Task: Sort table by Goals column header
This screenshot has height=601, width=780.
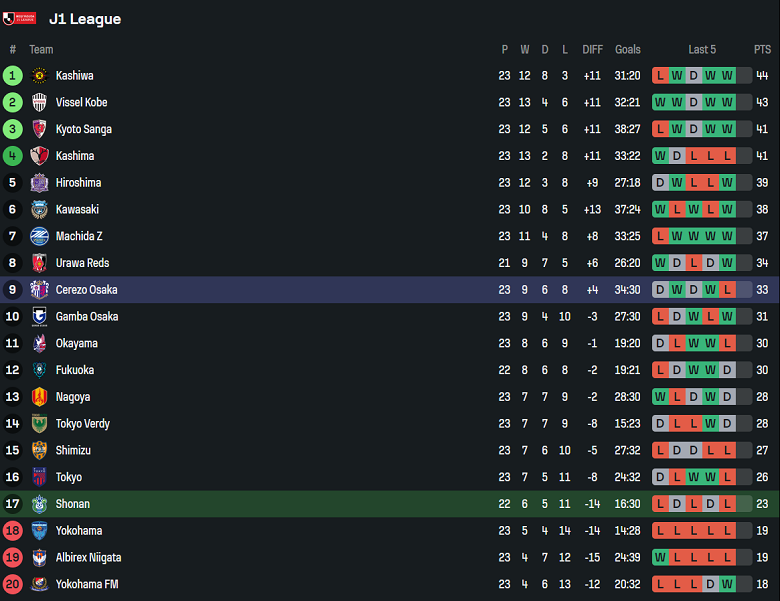Action: coord(628,50)
